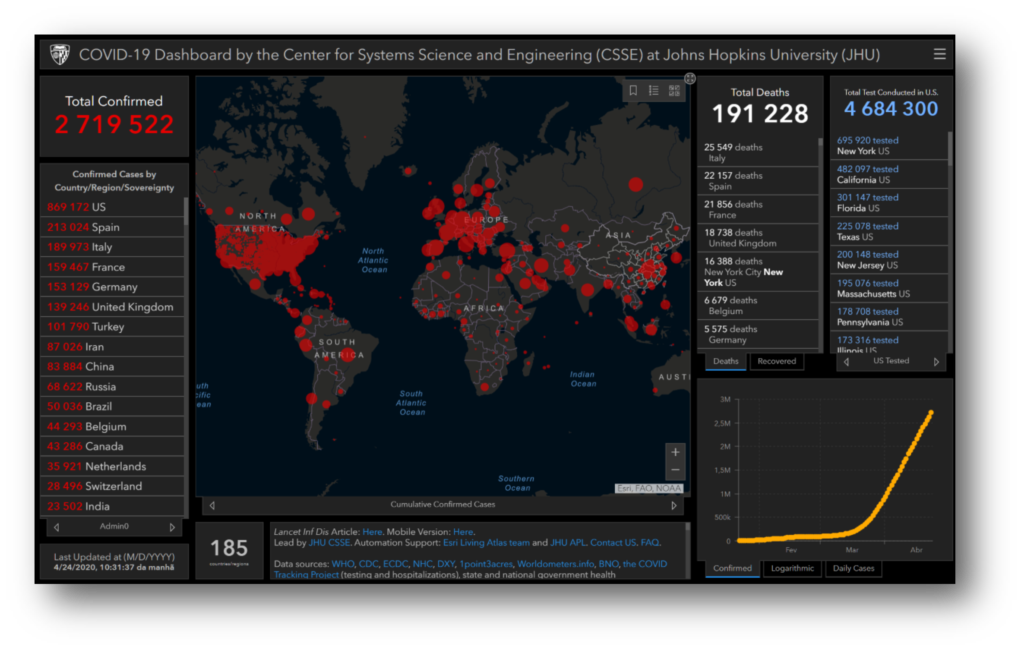
Task: Zoom in on the map
Action: click(675, 452)
